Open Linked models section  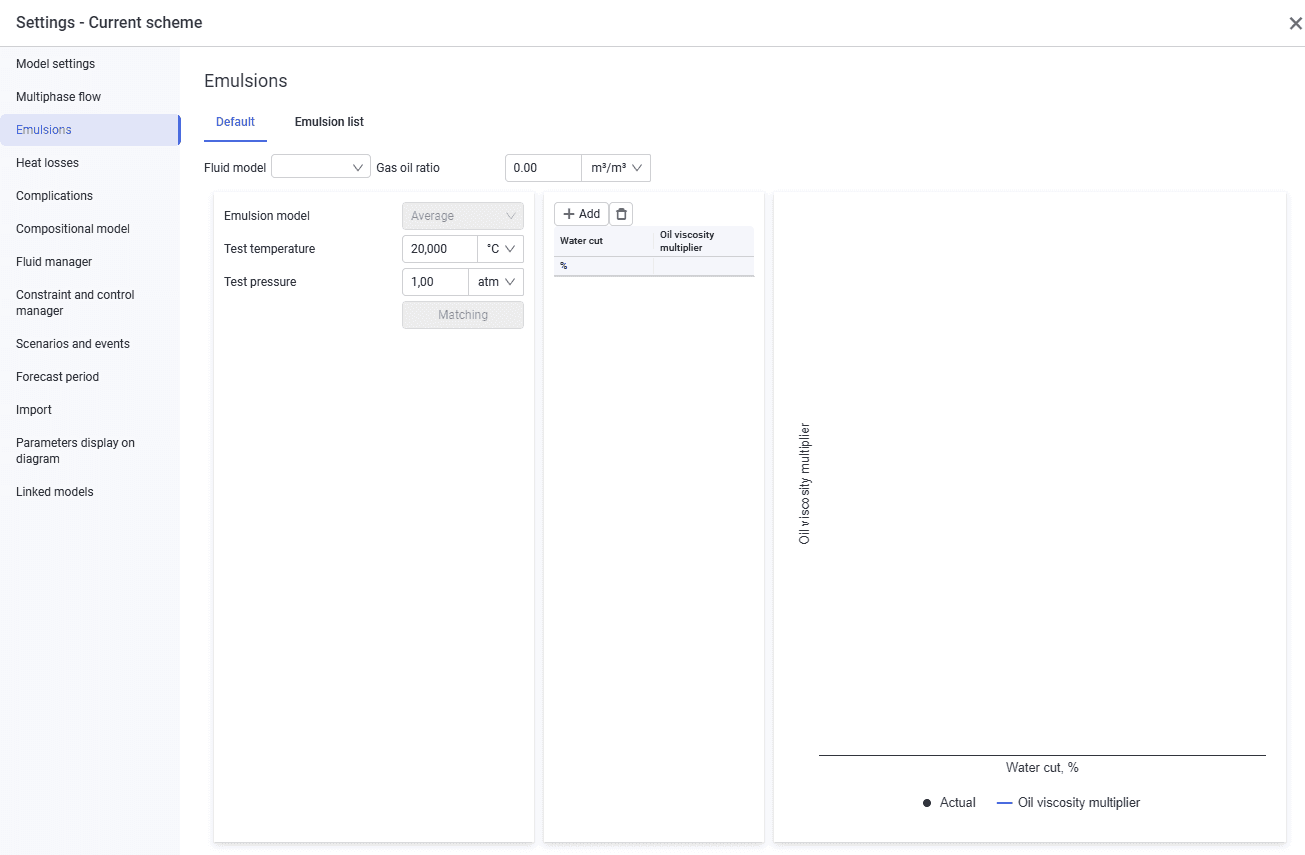[90, 492]
